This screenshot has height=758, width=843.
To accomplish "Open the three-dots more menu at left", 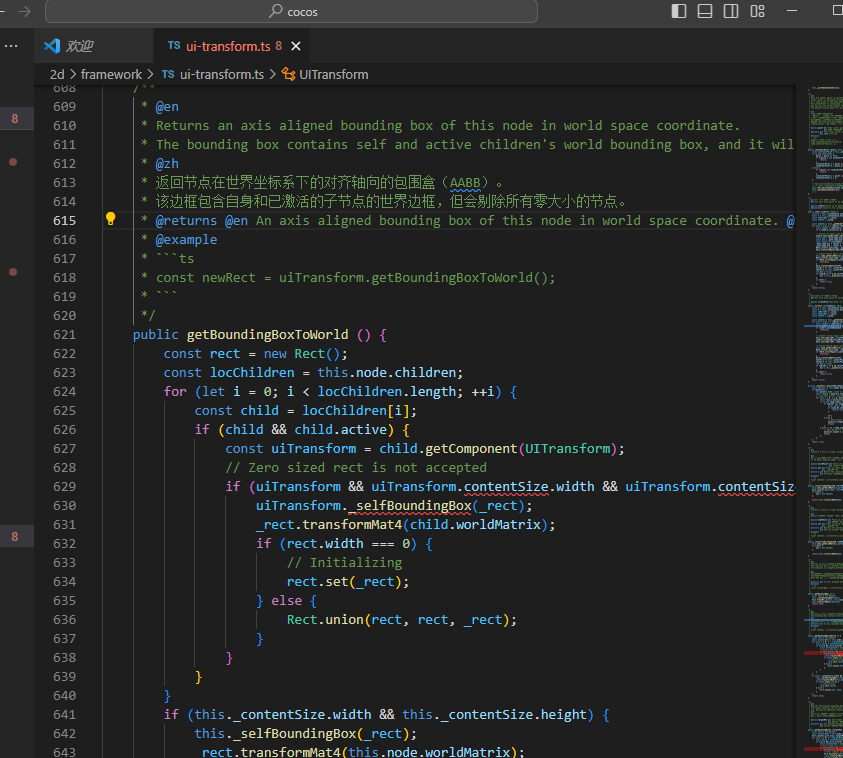I will pos(13,46).
